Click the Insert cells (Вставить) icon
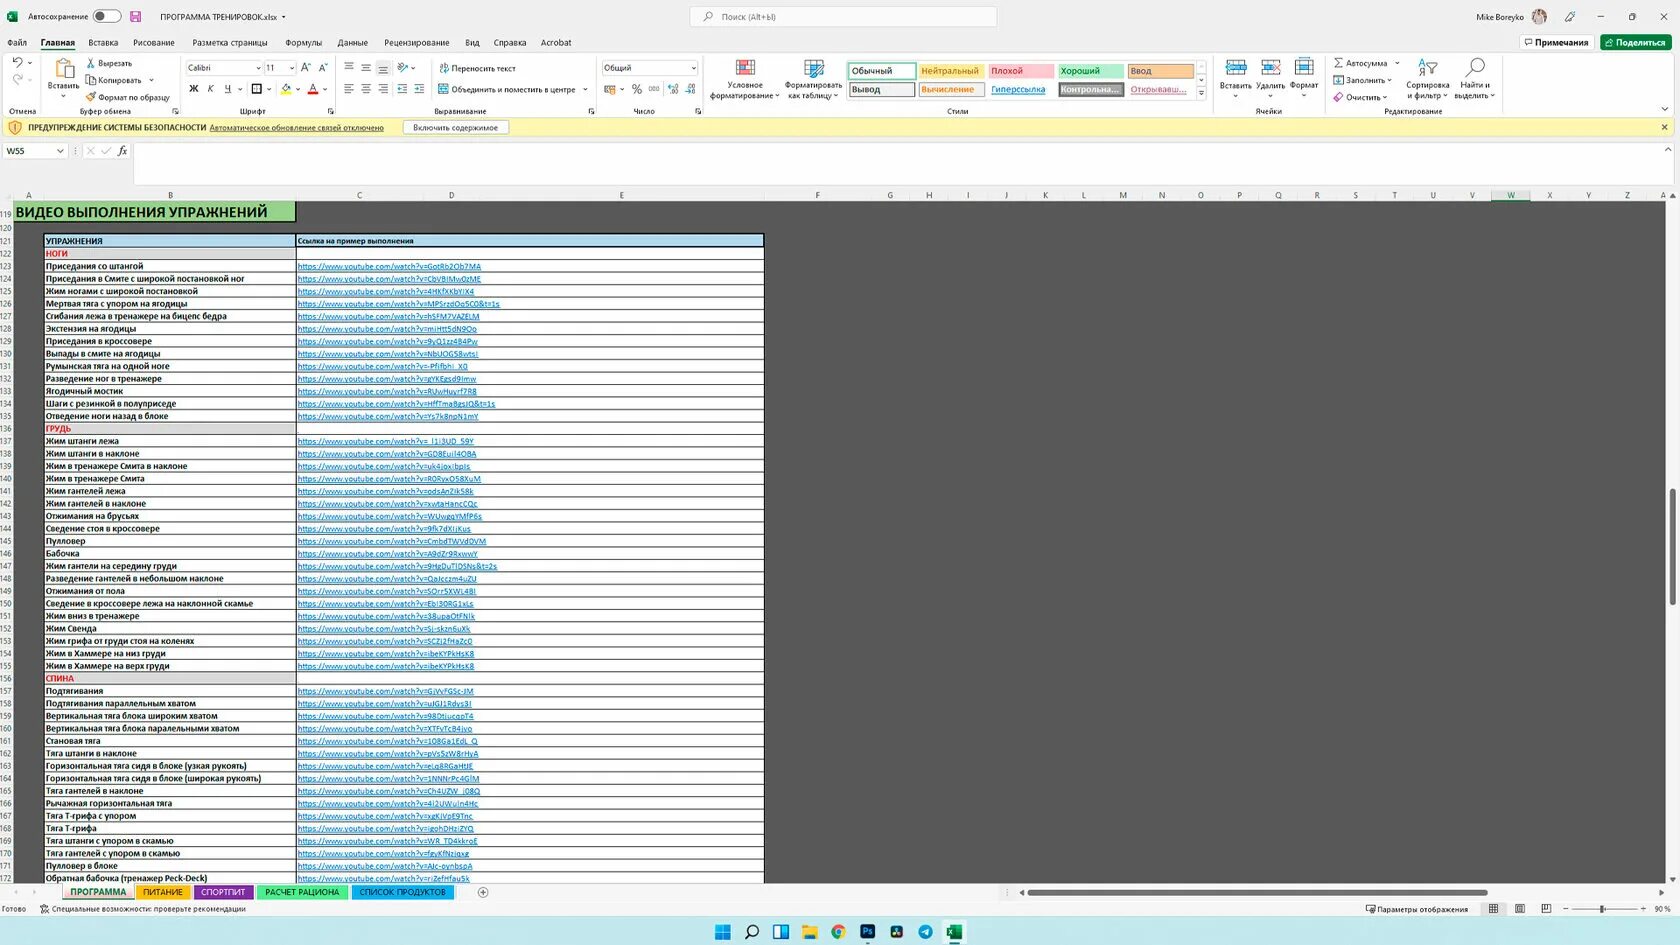This screenshot has height=945, width=1680. [1236, 67]
